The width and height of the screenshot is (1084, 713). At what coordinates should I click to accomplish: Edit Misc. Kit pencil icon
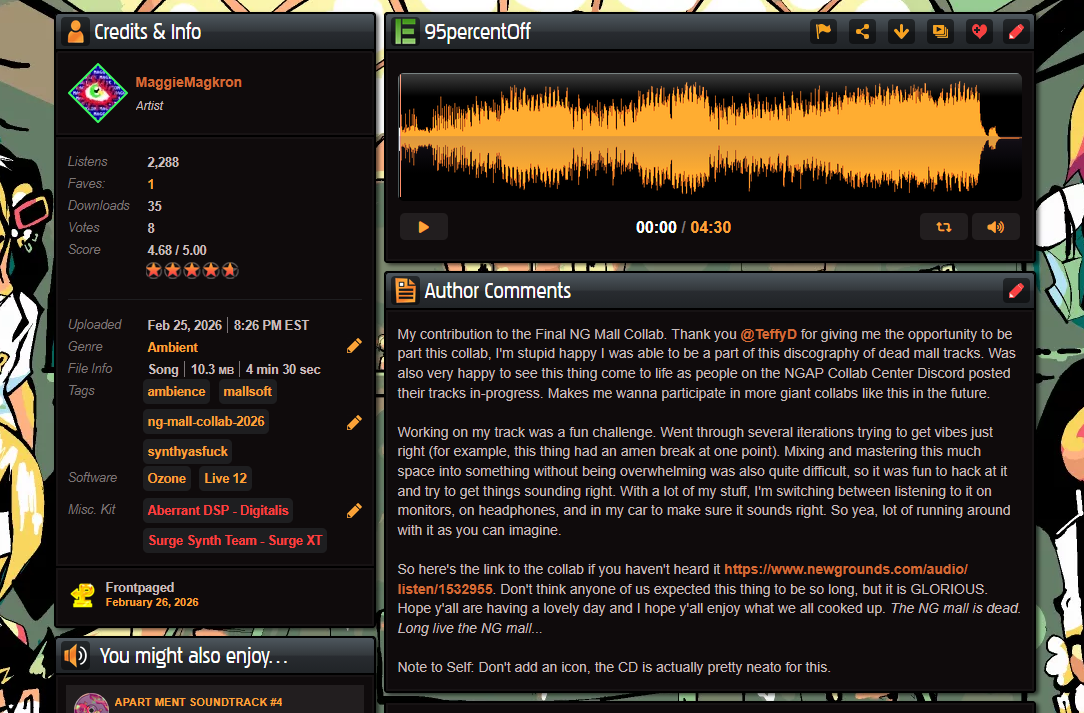pos(354,511)
